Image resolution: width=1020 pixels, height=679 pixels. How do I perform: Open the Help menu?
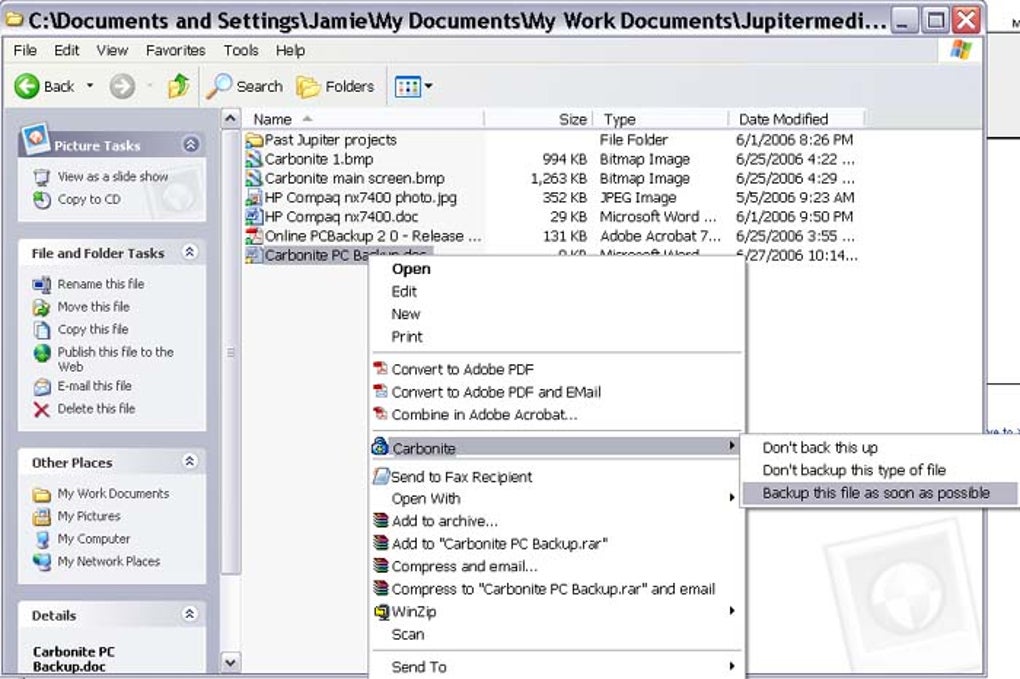tap(290, 50)
